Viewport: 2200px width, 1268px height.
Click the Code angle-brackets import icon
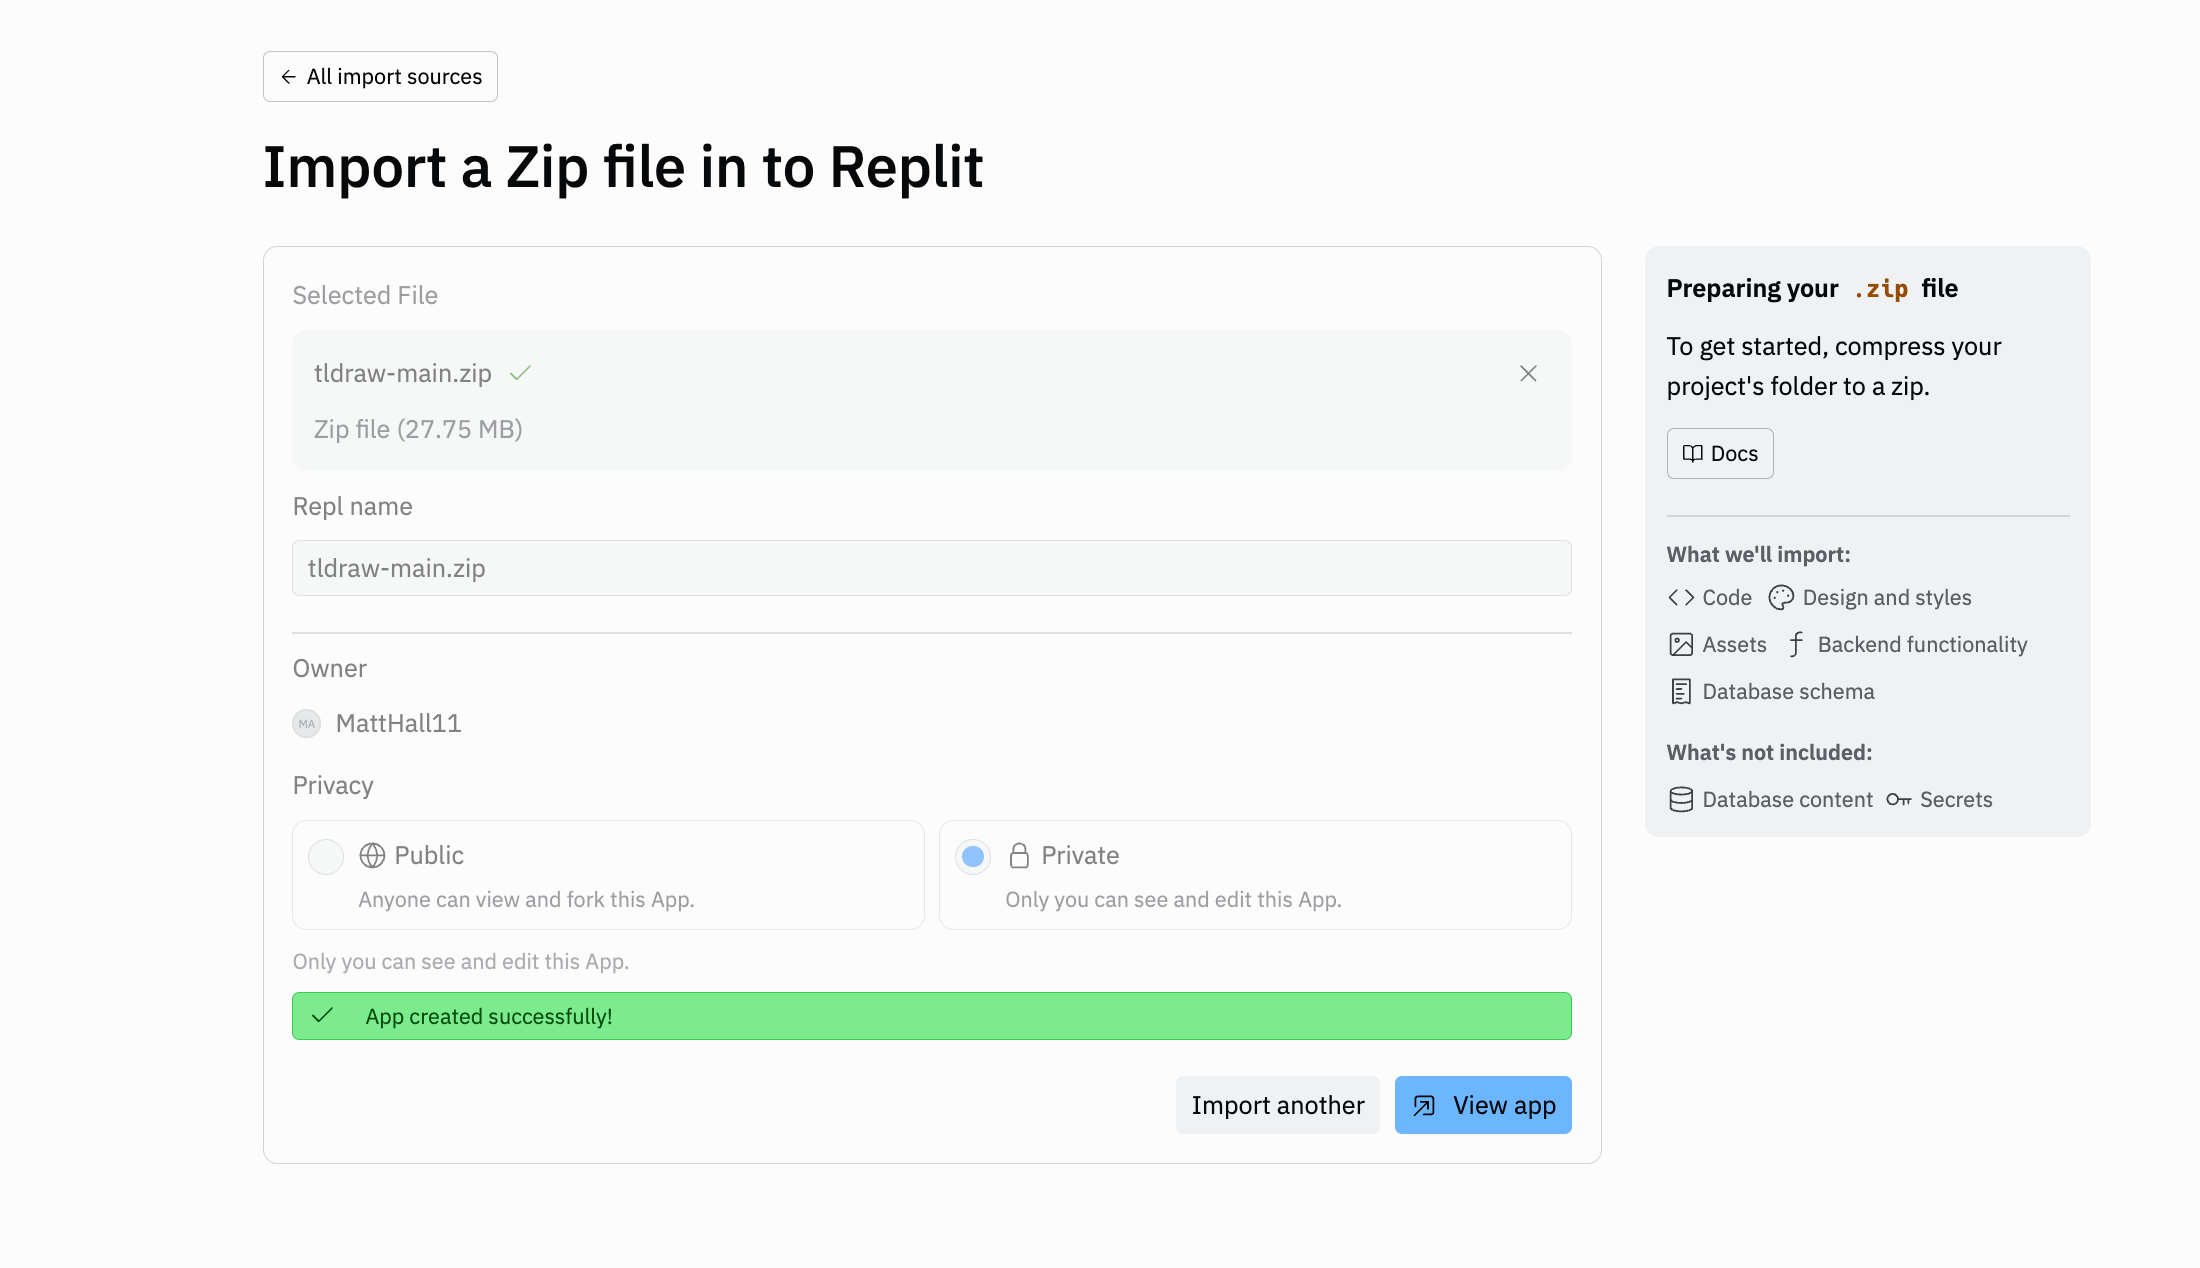coord(1681,597)
